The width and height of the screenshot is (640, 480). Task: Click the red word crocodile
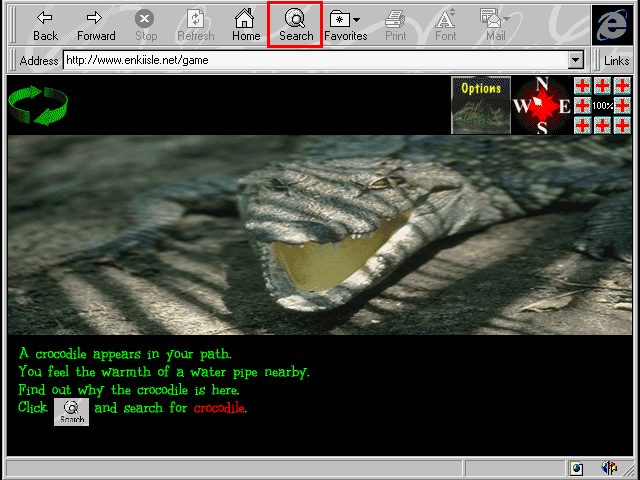(220, 408)
